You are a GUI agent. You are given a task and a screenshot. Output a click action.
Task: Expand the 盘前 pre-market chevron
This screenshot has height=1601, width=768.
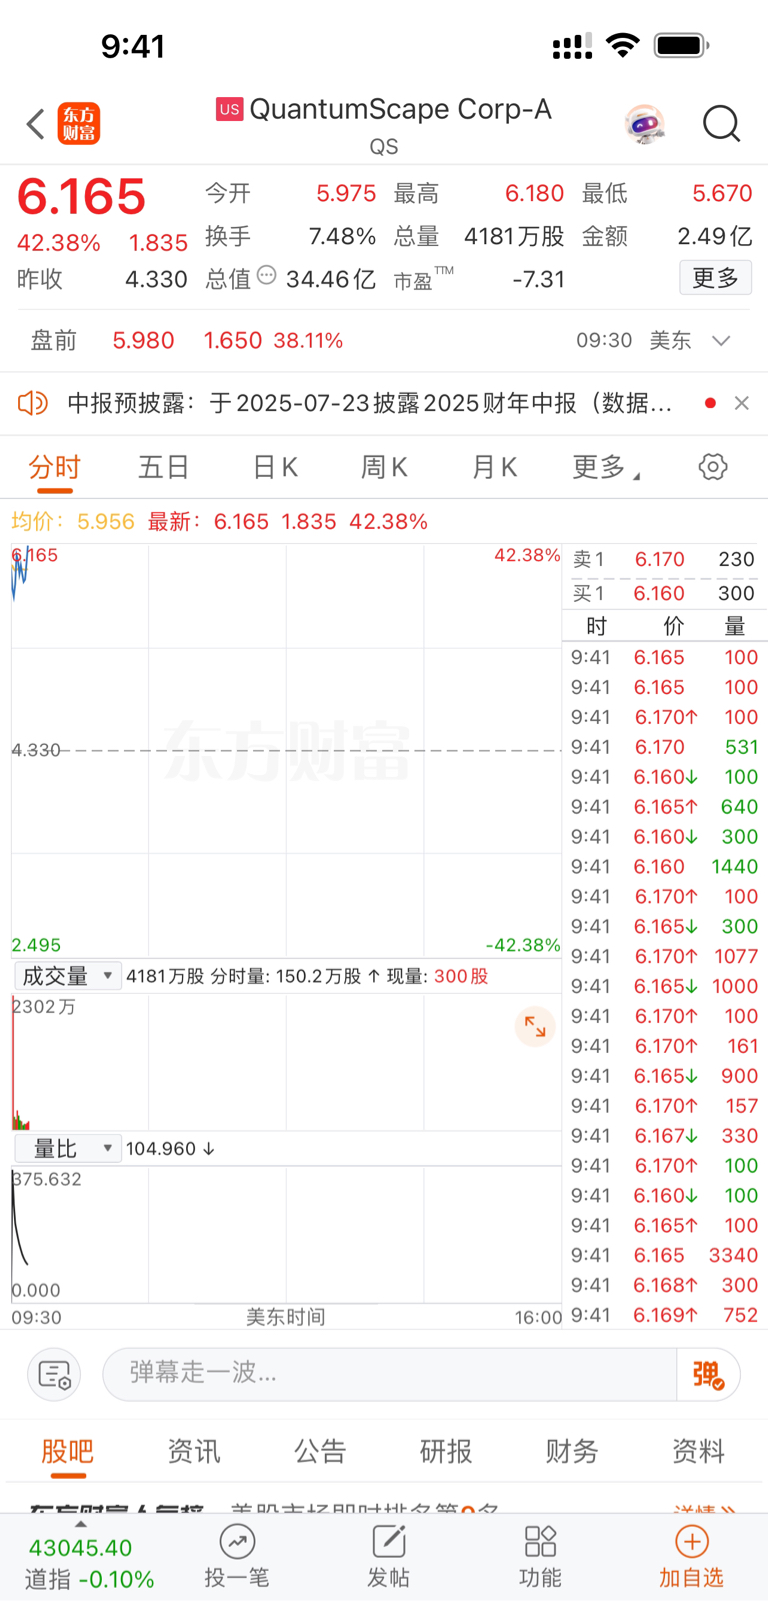click(x=721, y=341)
